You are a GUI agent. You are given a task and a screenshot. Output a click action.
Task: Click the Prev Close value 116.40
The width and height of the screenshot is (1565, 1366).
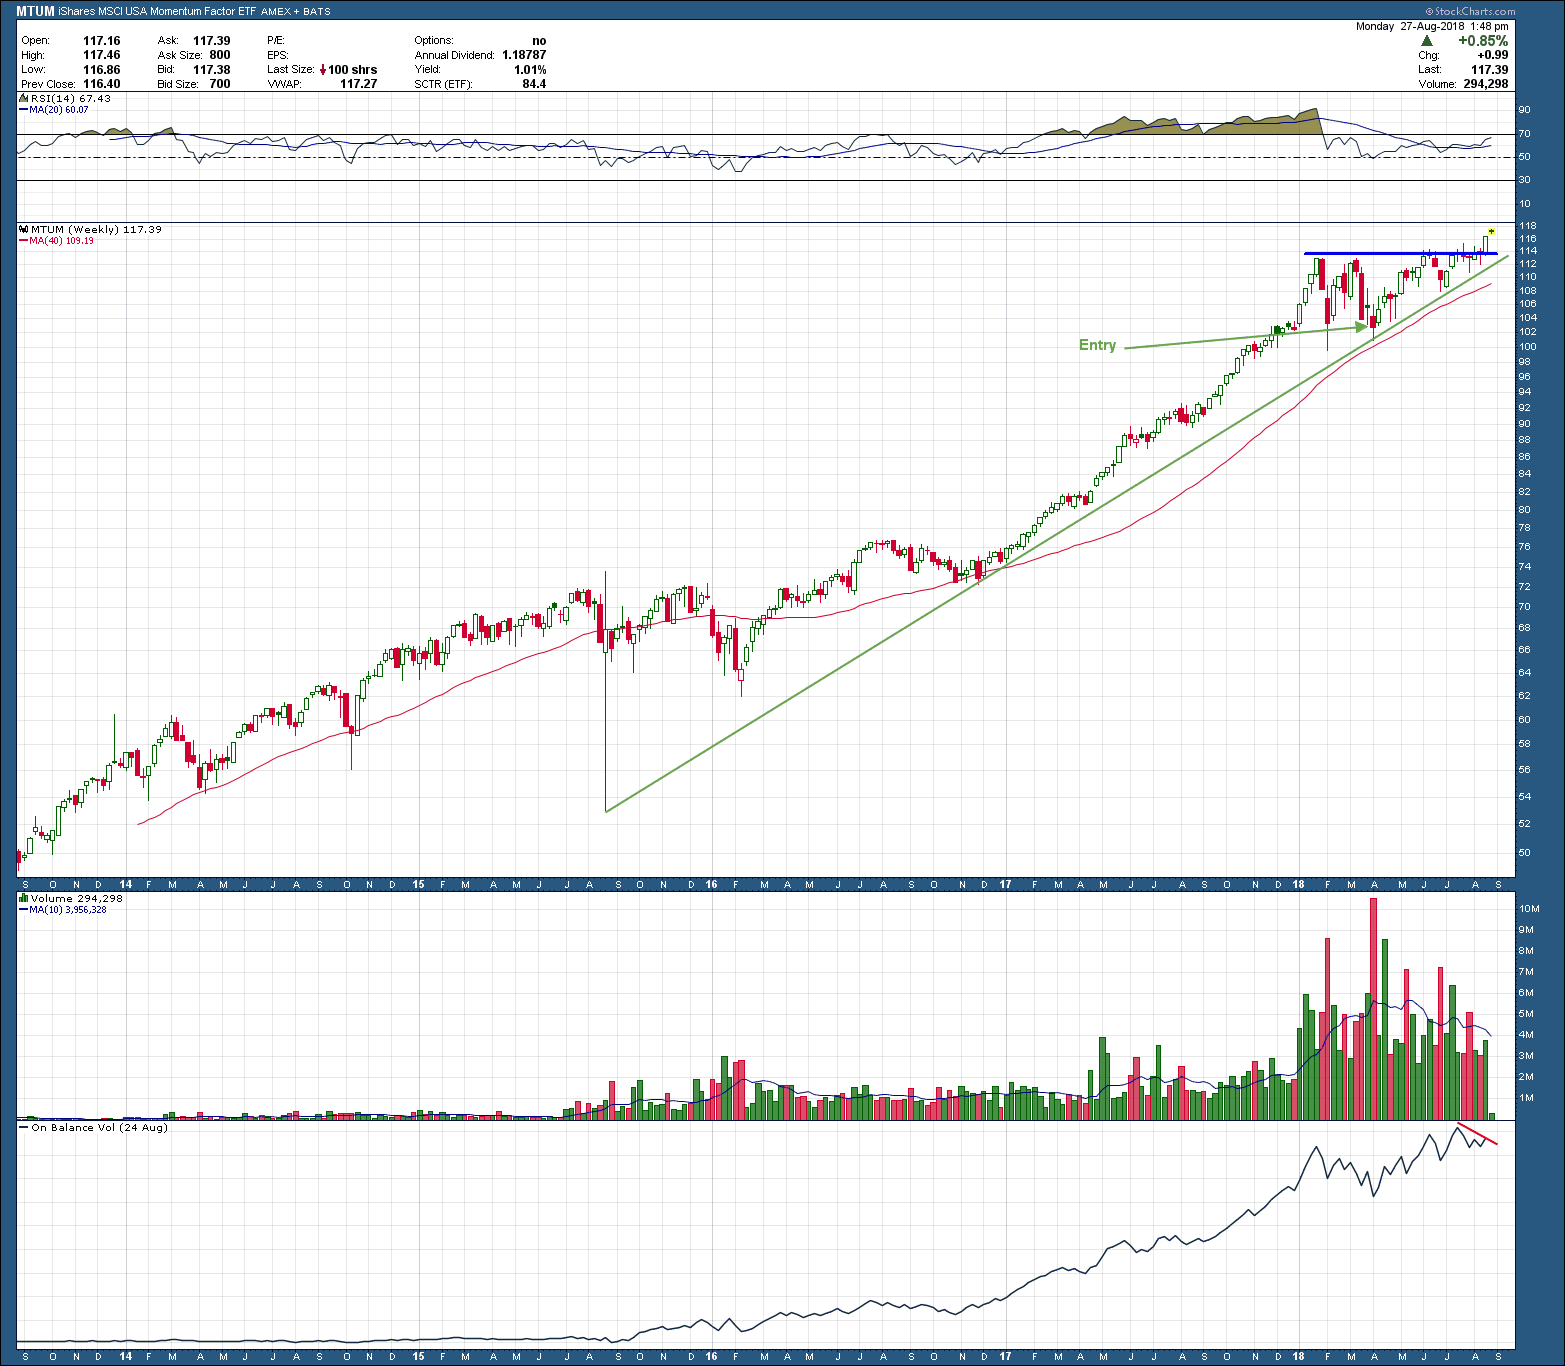pyautogui.click(x=102, y=84)
